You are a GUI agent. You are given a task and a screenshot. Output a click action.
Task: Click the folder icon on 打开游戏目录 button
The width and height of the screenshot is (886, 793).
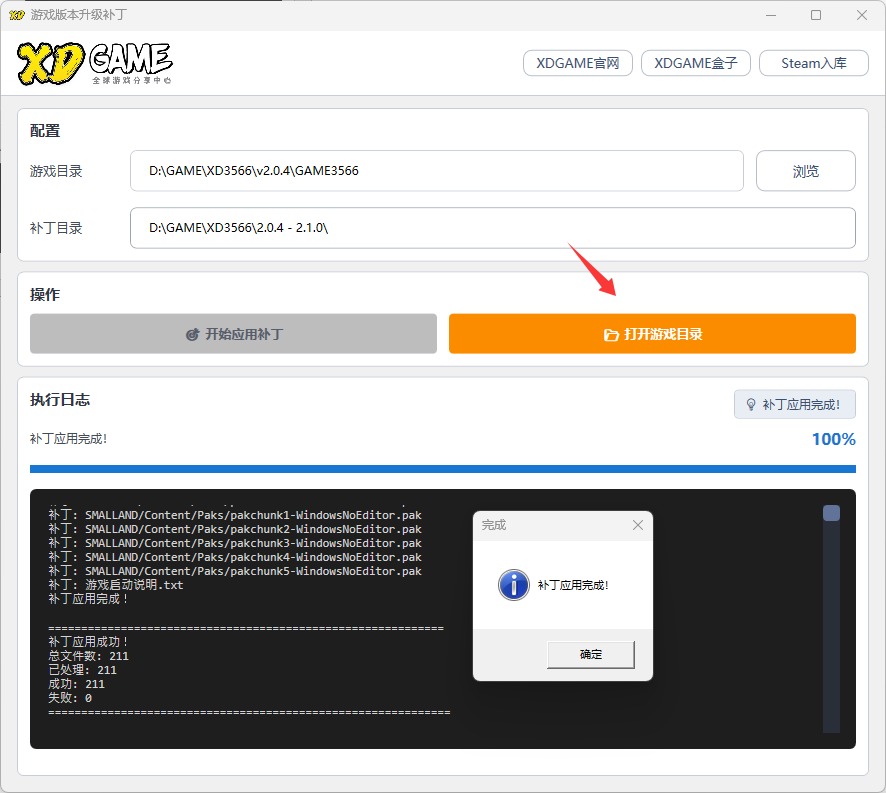[611, 335]
